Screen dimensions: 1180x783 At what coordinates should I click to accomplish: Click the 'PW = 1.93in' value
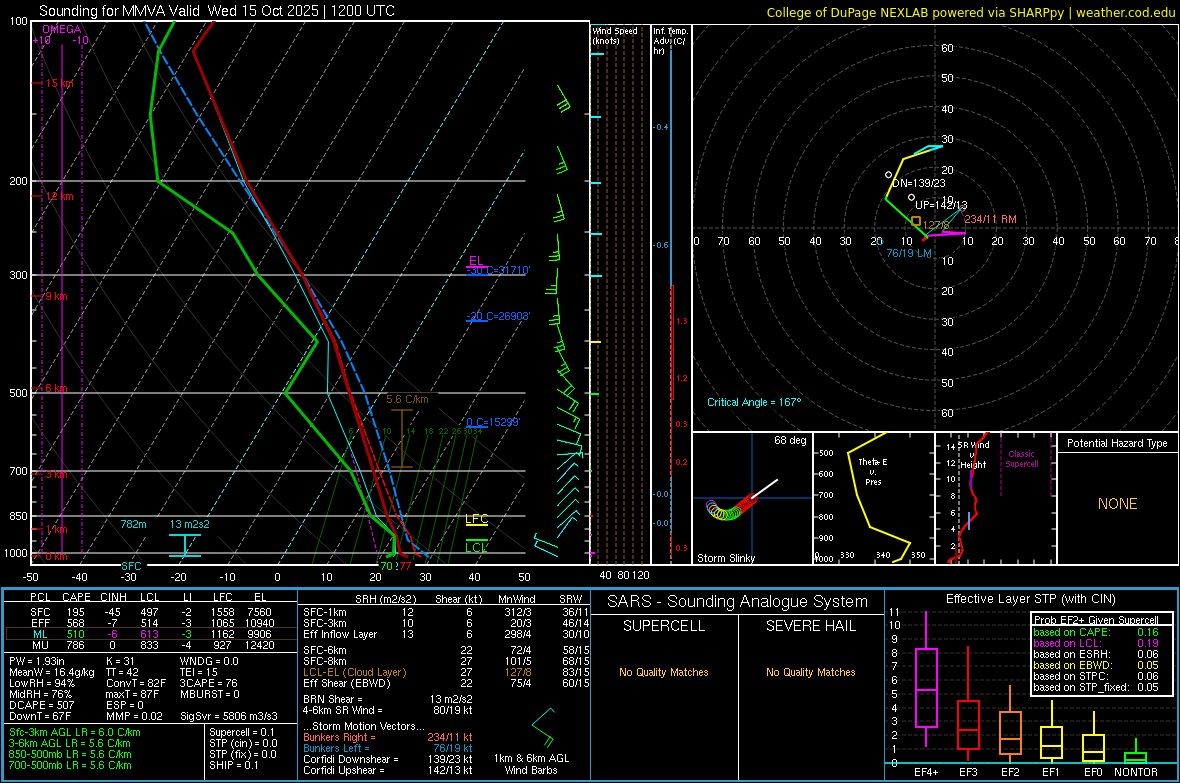(x=37, y=661)
